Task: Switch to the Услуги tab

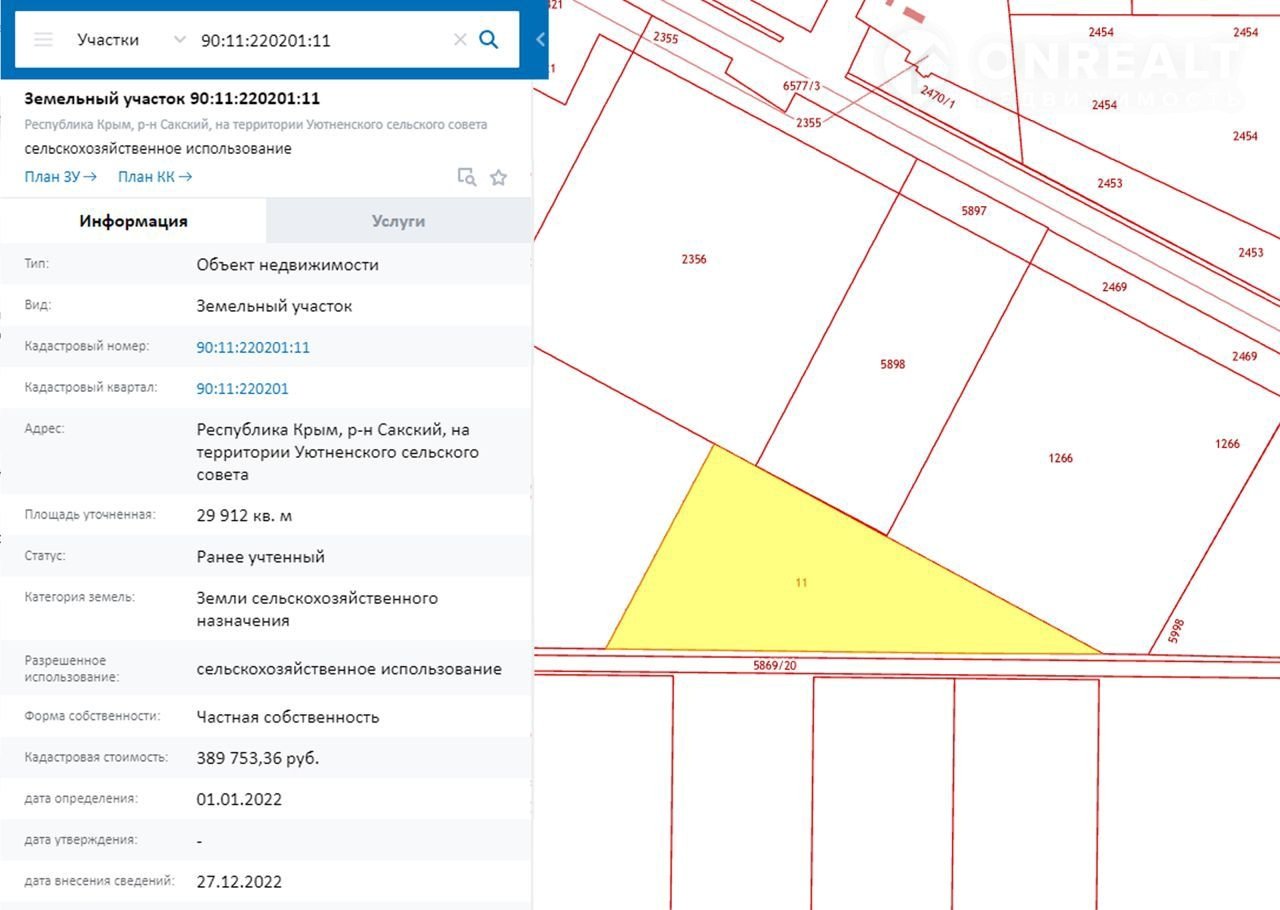Action: point(398,221)
